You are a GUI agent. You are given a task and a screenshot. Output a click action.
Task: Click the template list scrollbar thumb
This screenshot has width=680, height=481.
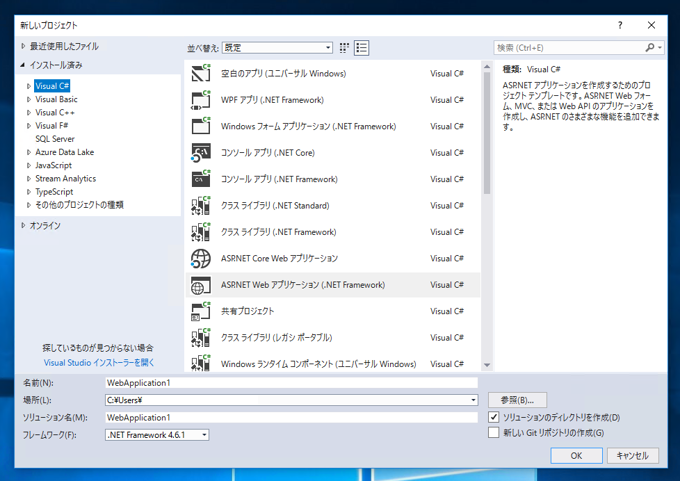pos(487,133)
